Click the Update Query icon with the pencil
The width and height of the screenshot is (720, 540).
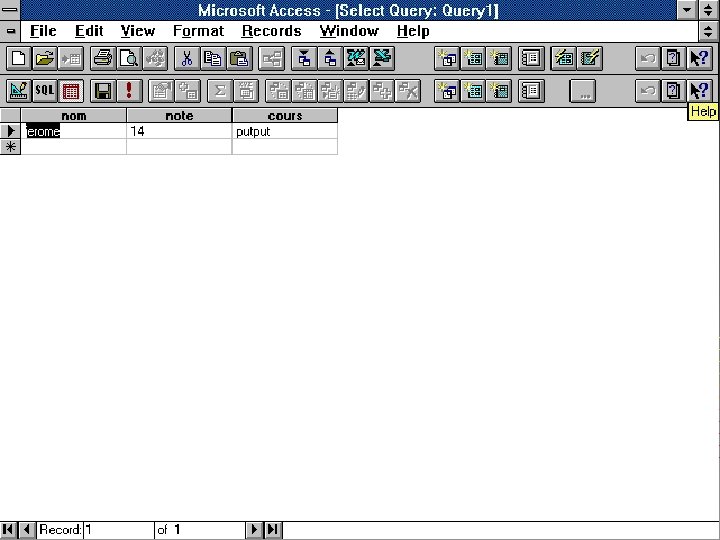pyautogui.click(x=356, y=91)
